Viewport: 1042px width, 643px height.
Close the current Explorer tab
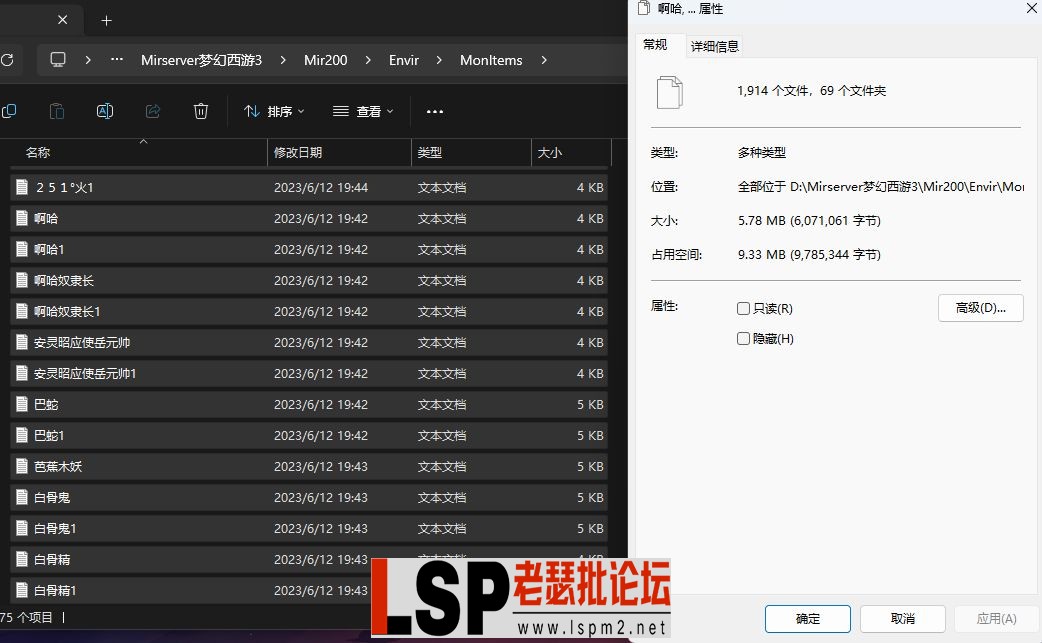click(62, 20)
